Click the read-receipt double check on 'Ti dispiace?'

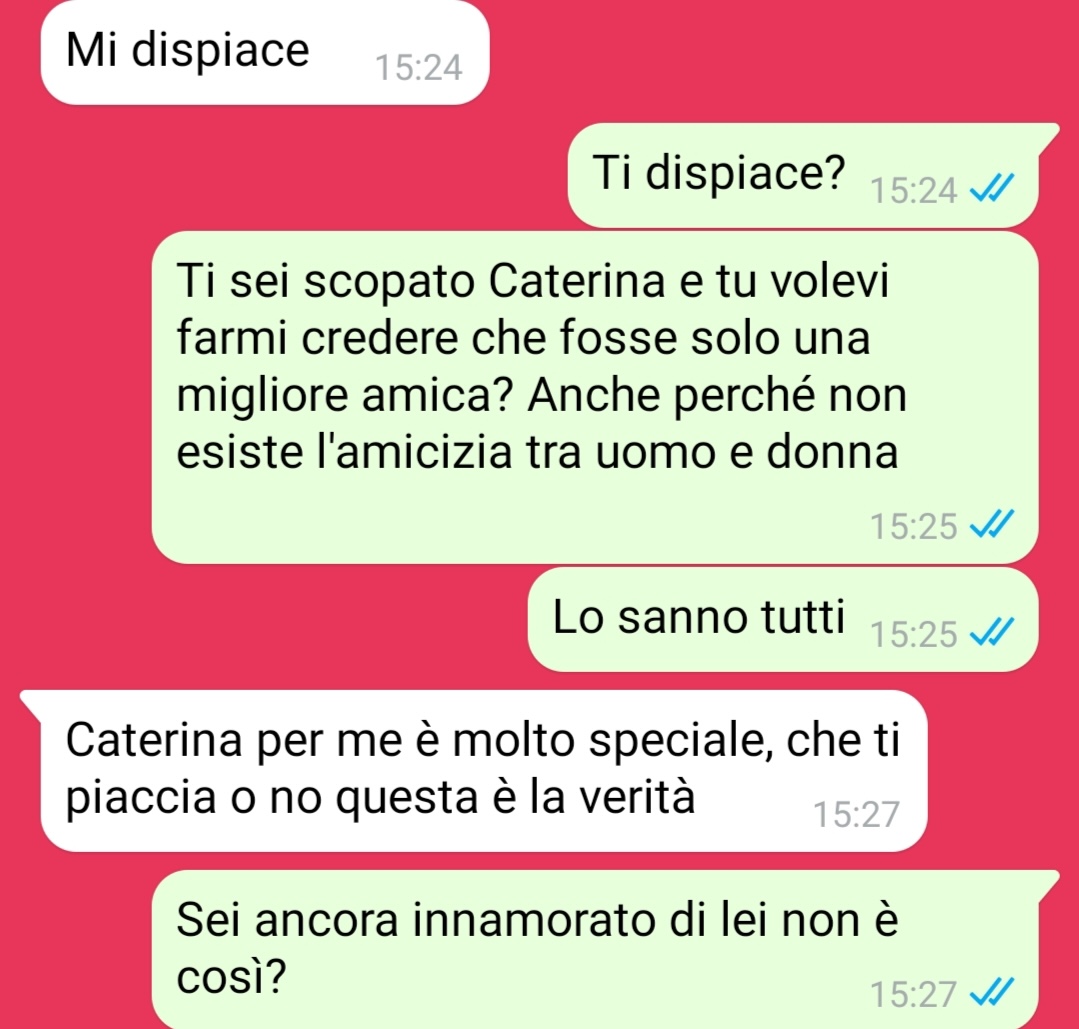[992, 188]
